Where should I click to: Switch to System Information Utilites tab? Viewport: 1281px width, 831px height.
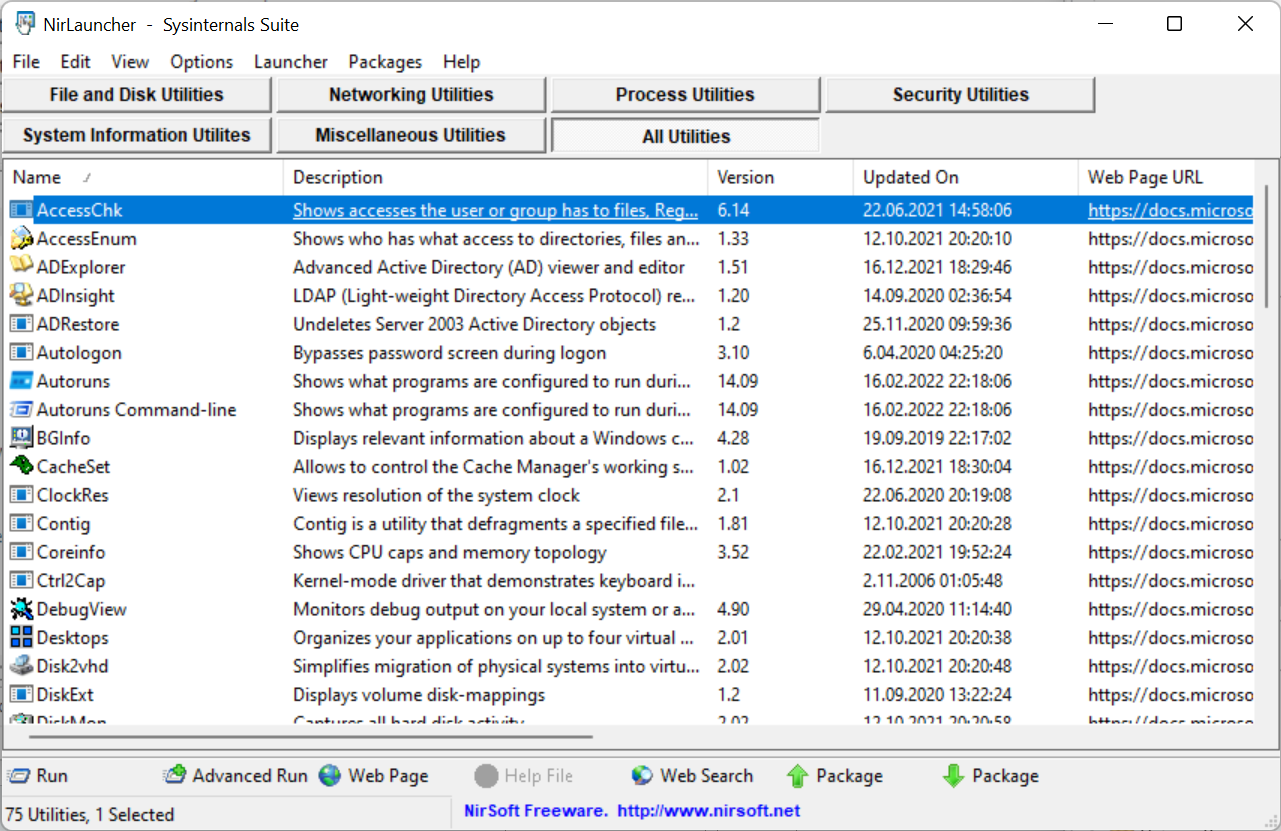[x=137, y=135]
